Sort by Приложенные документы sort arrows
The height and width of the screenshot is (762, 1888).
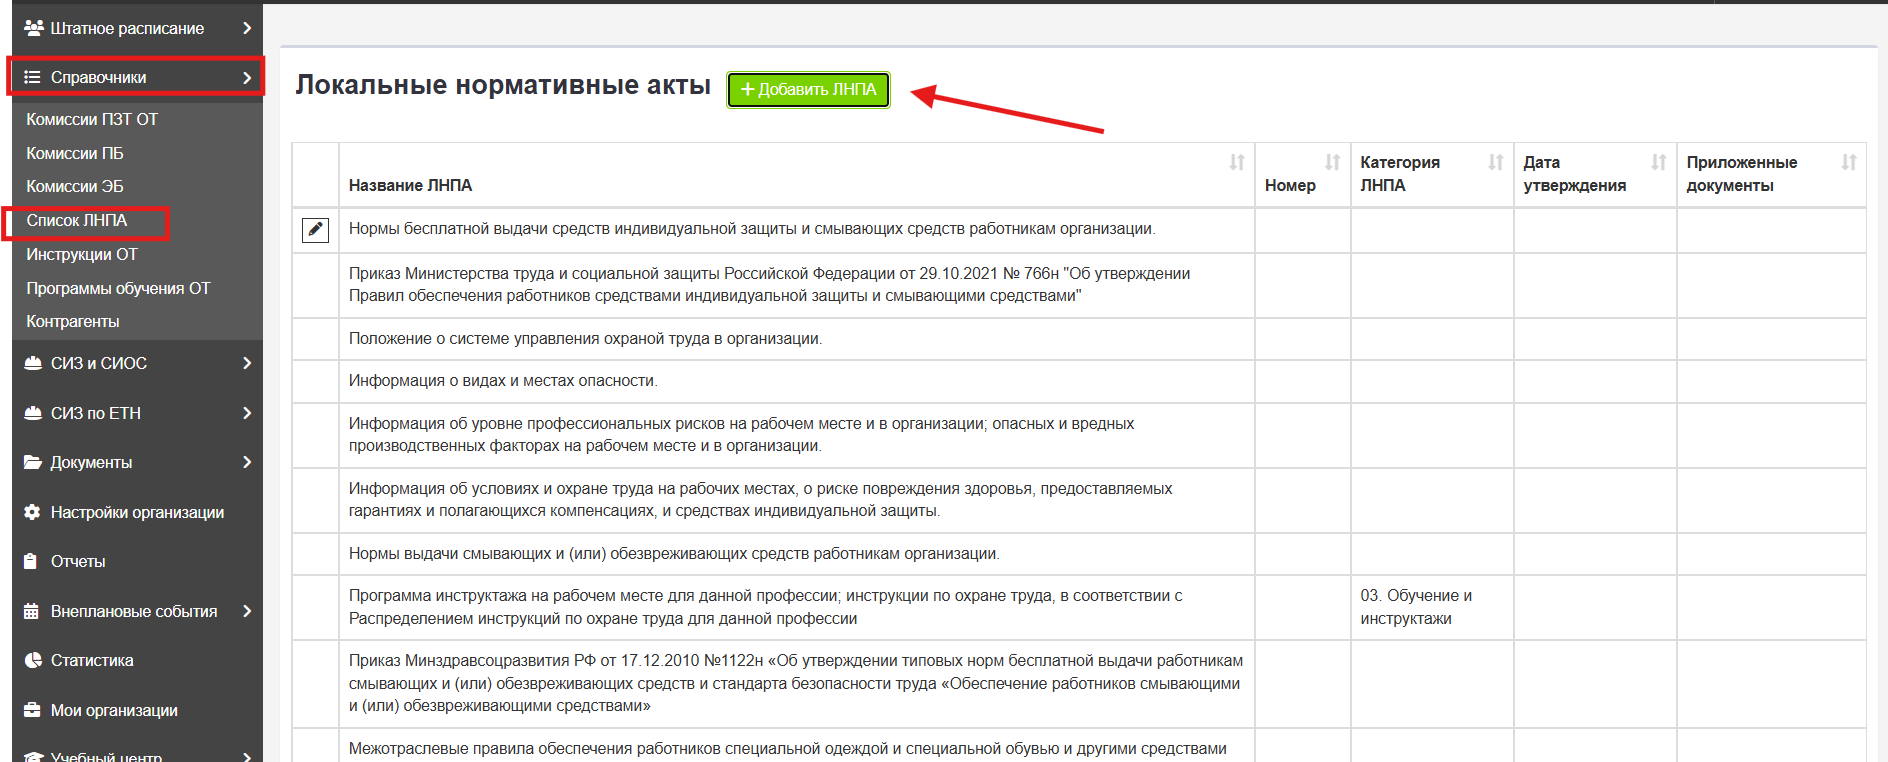[x=1849, y=162]
